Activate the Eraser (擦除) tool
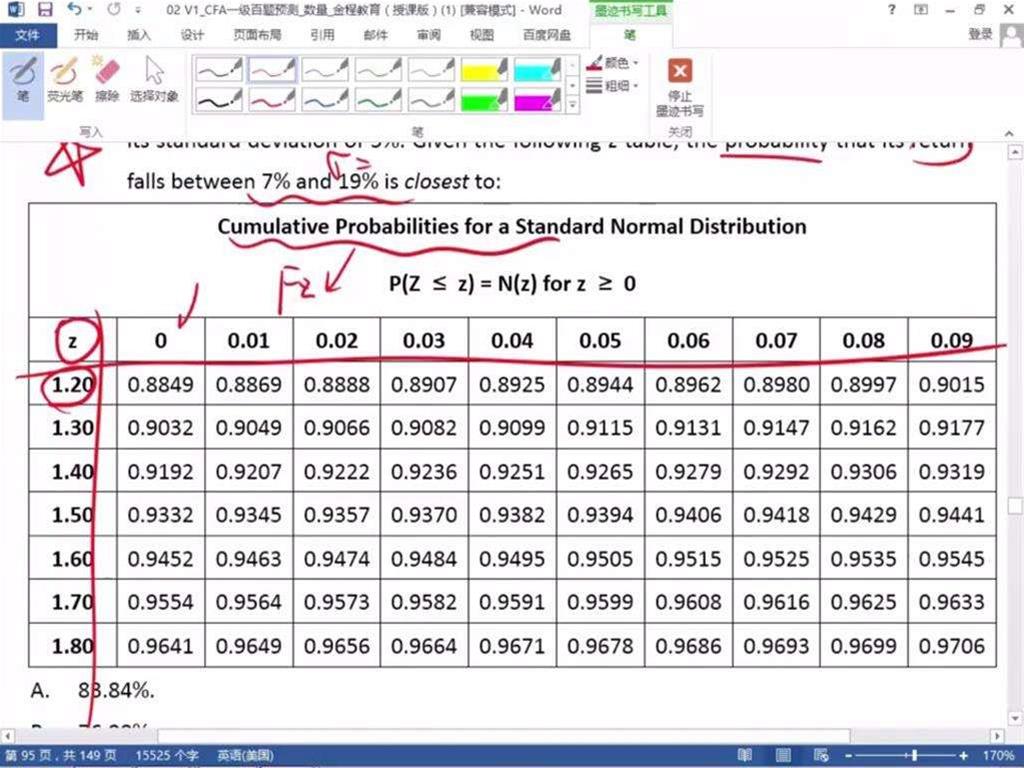 (x=107, y=81)
